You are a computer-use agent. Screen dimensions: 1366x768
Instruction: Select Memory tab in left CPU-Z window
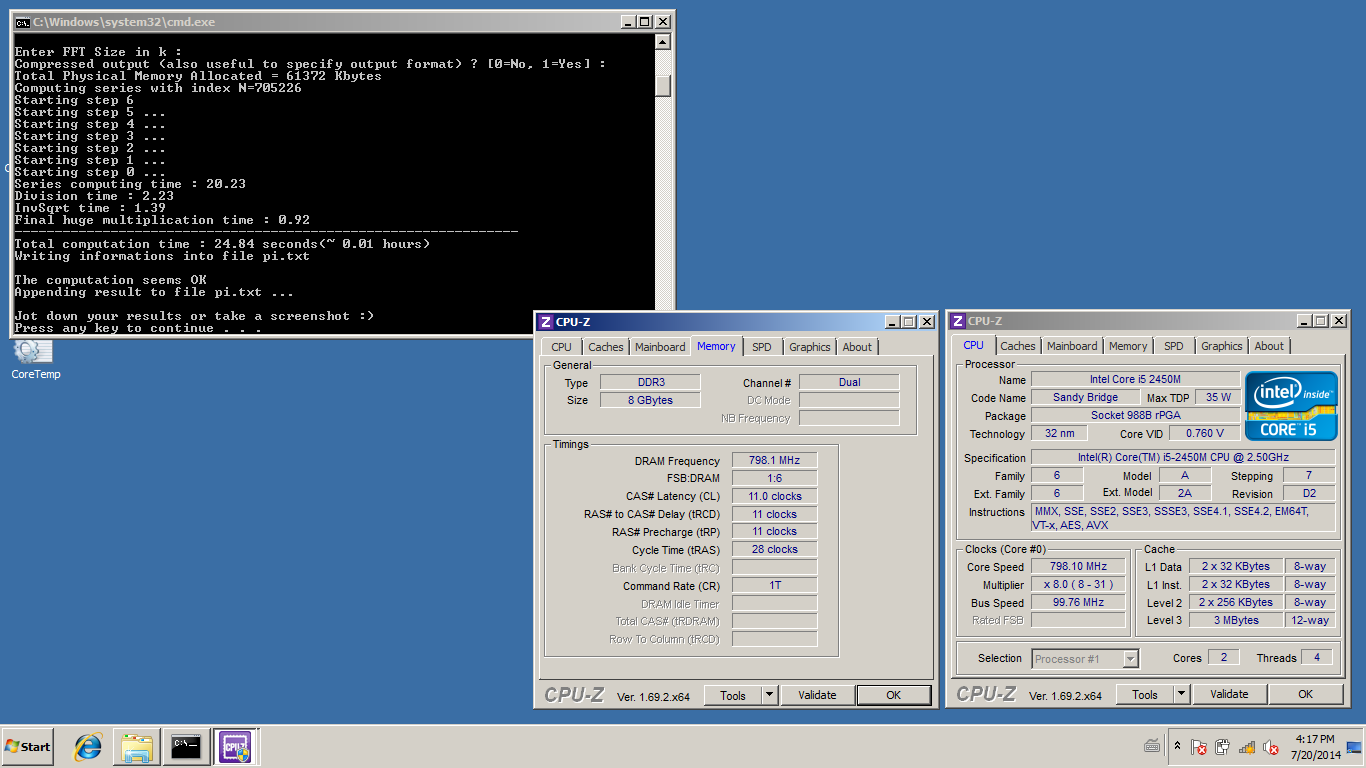click(x=716, y=346)
